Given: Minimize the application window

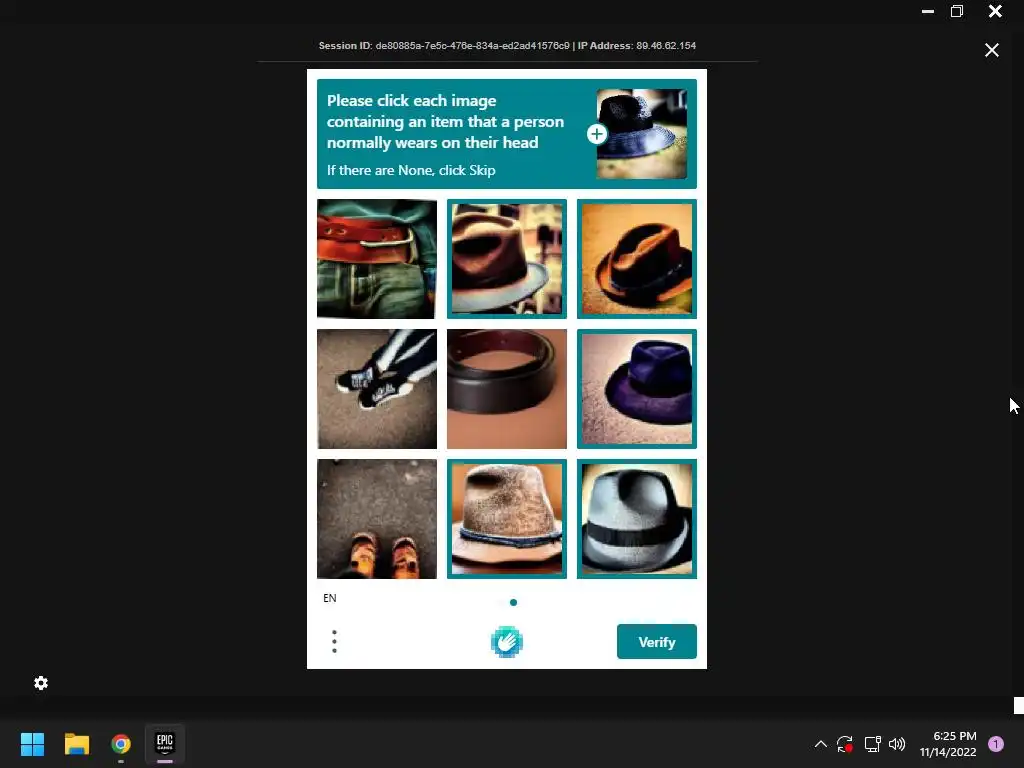Looking at the screenshot, I should [927, 11].
